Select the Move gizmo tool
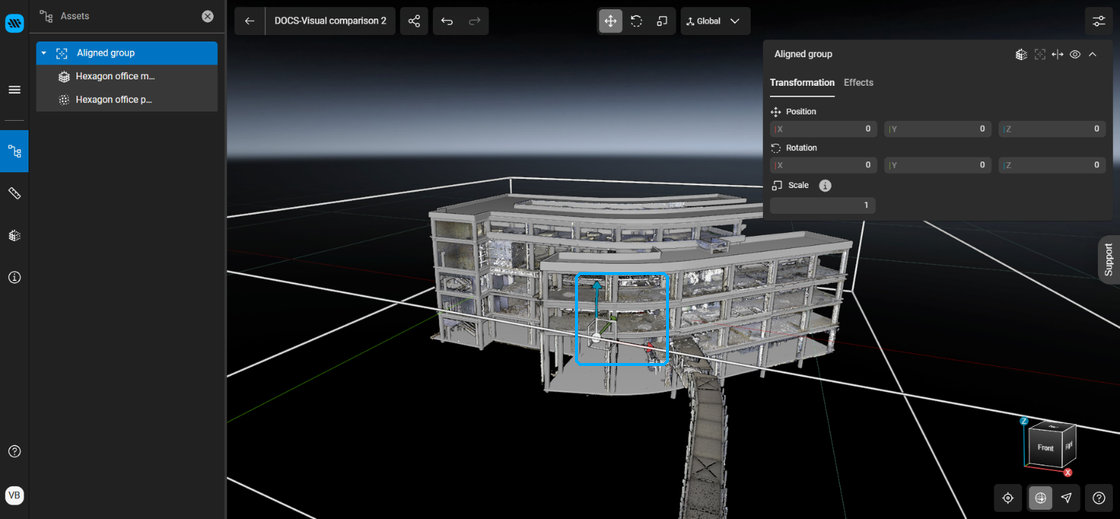 point(611,21)
